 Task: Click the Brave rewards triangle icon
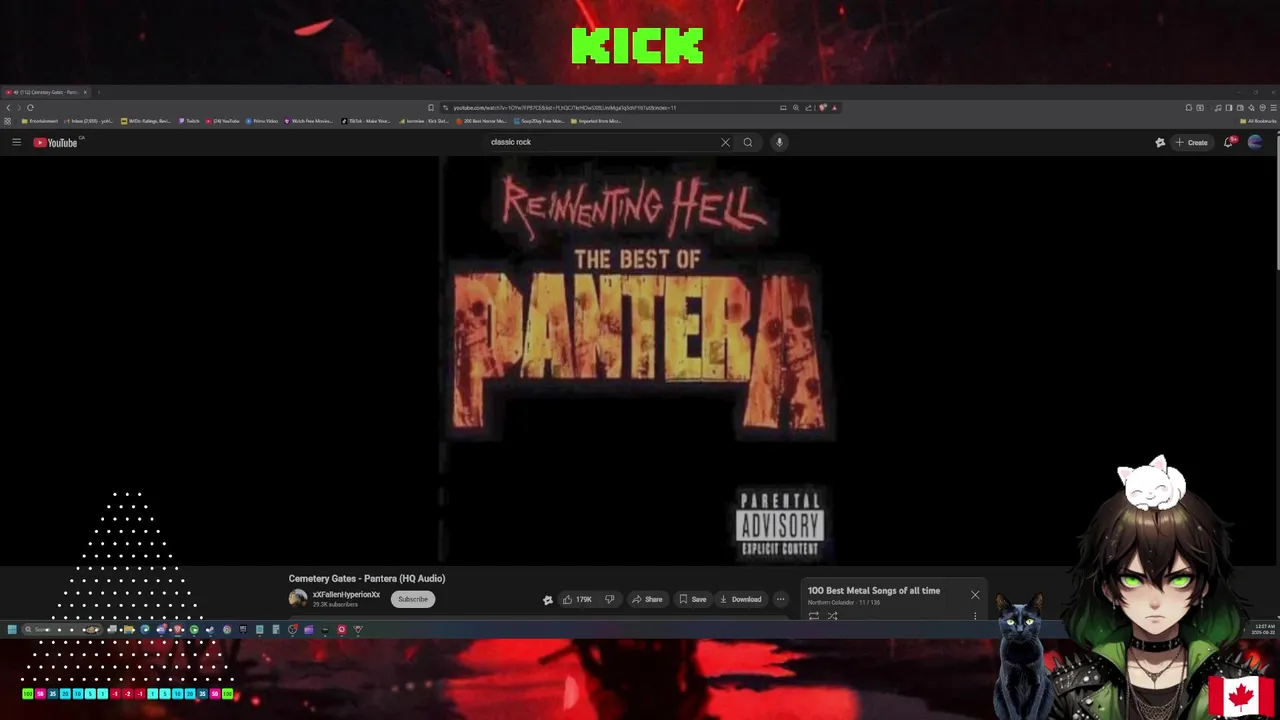[x=834, y=107]
